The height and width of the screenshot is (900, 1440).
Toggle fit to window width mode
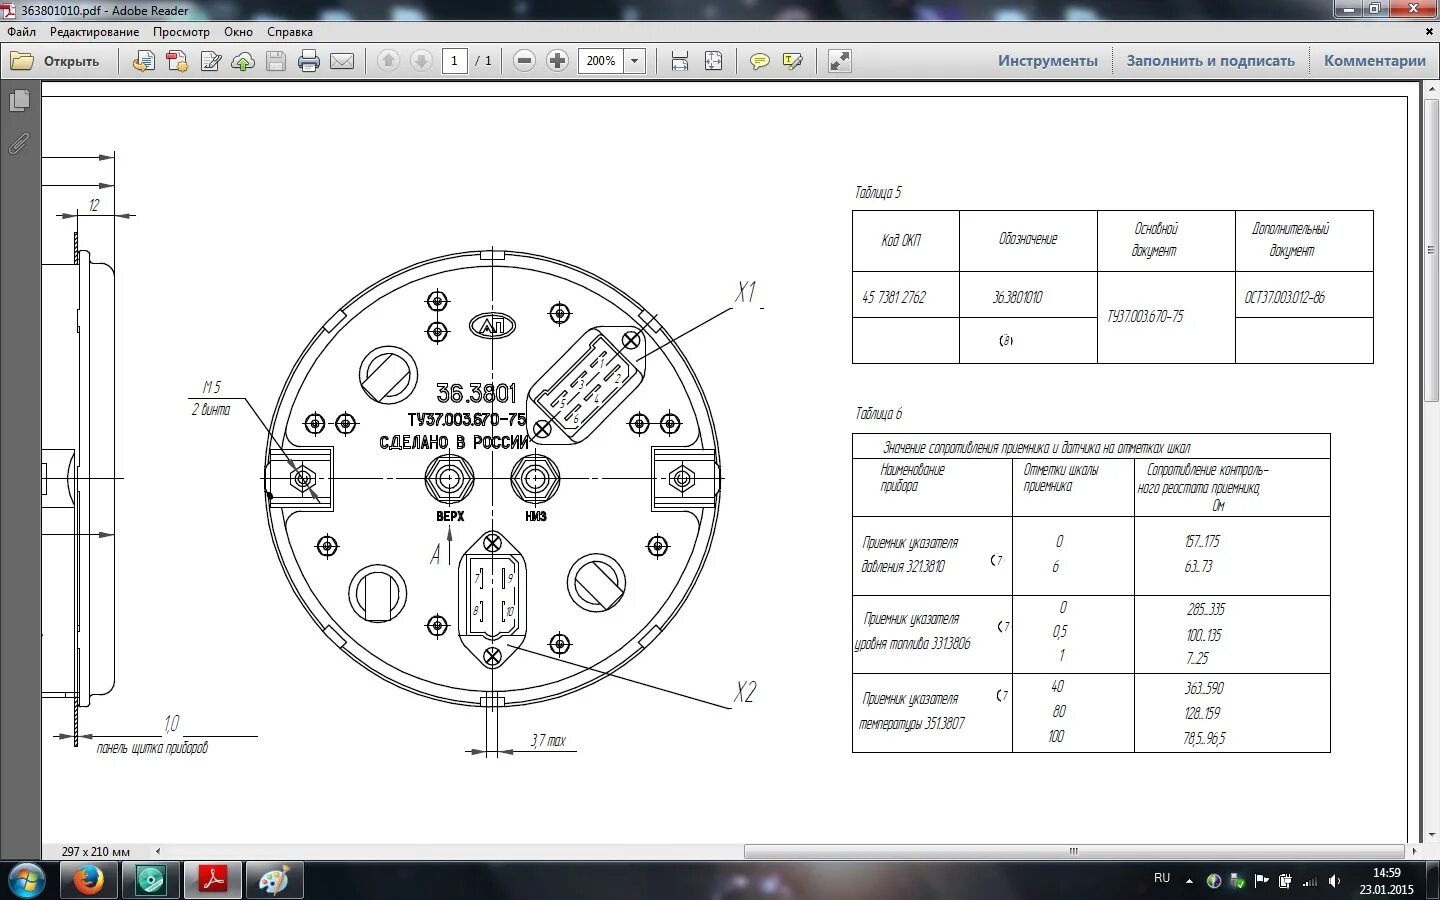click(680, 61)
